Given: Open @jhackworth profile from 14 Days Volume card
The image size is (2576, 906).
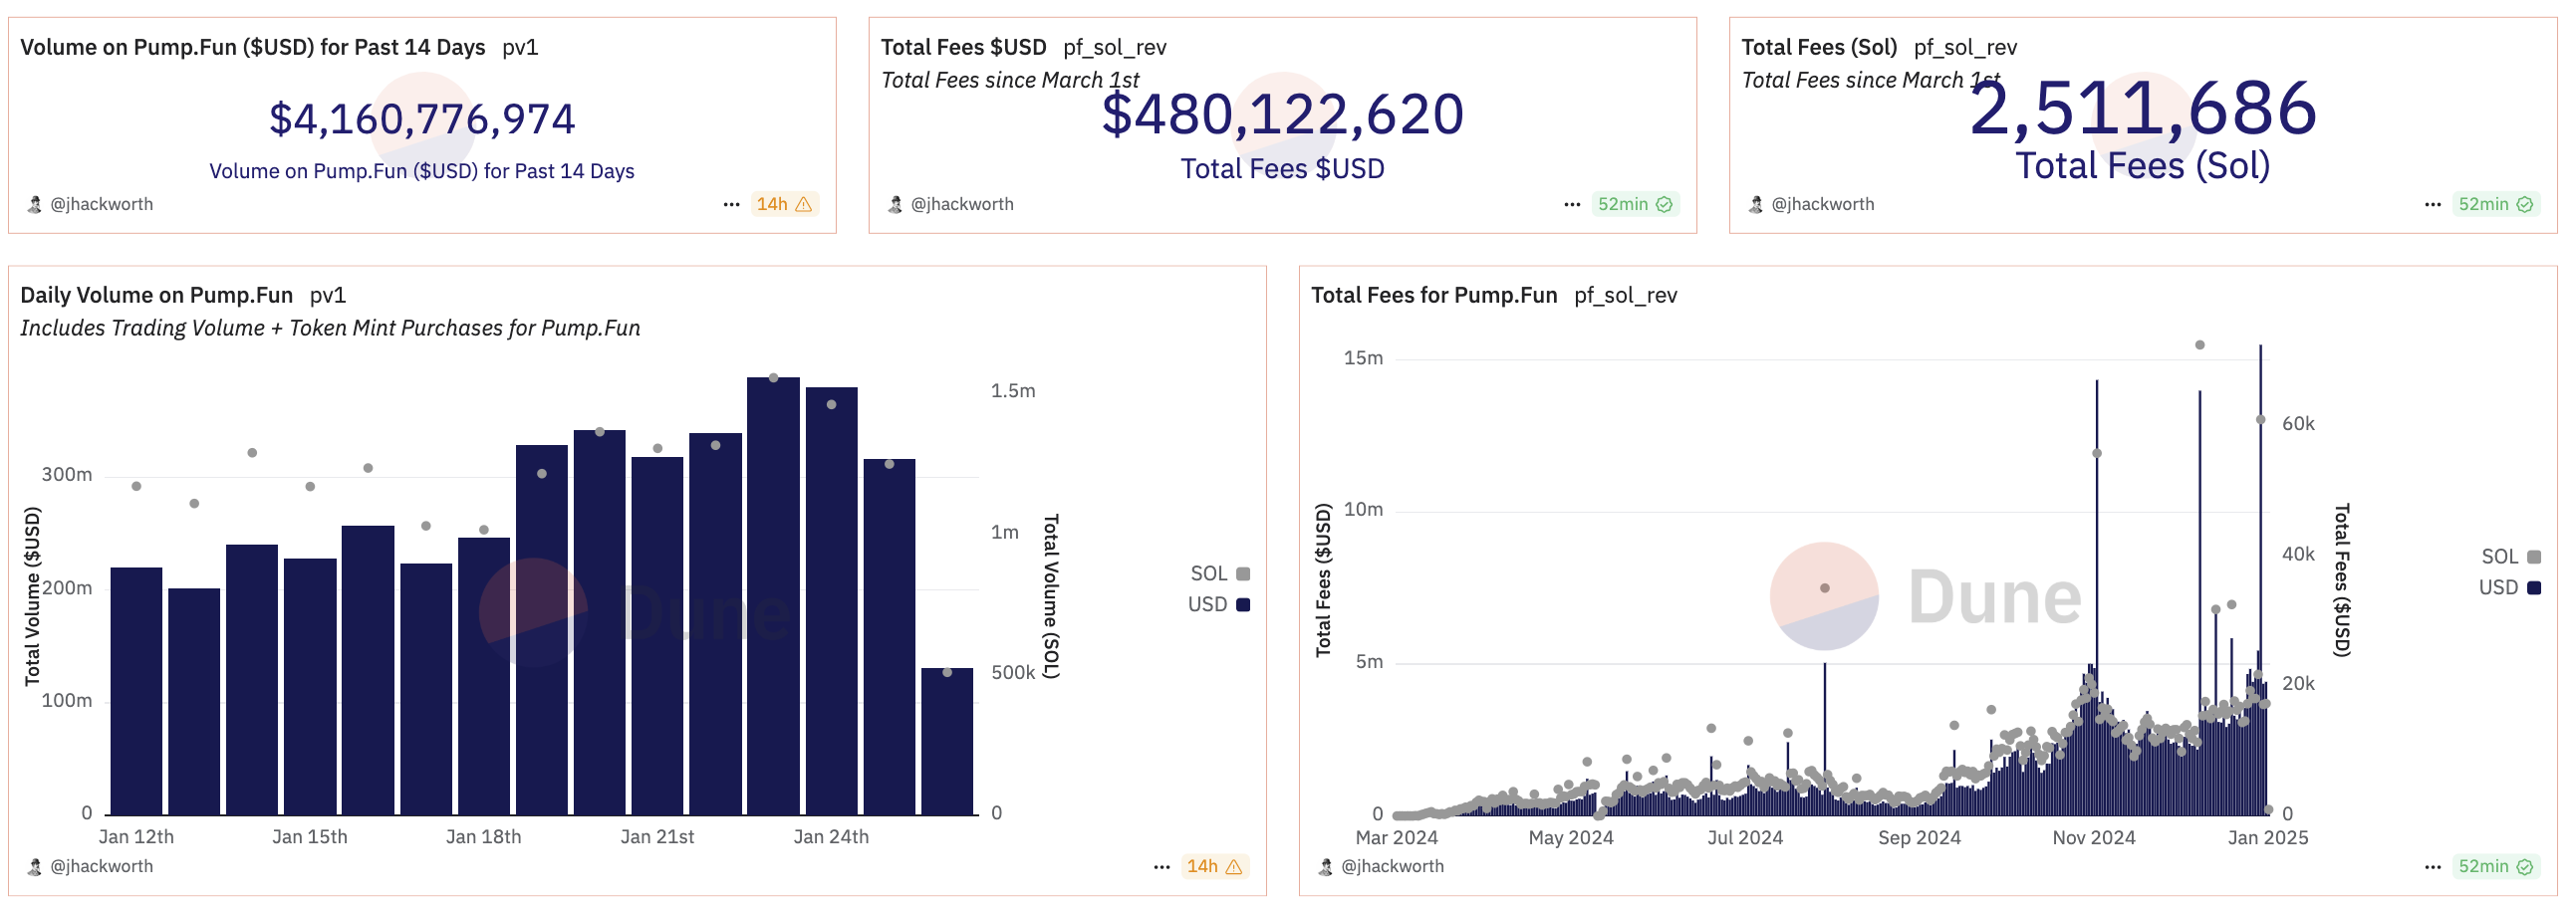Looking at the screenshot, I should pos(102,204).
